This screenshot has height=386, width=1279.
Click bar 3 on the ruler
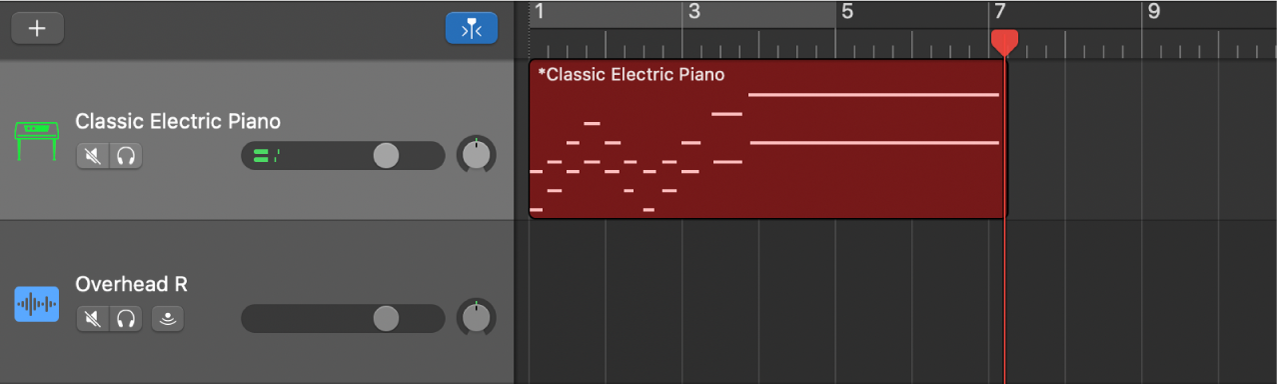click(x=694, y=12)
